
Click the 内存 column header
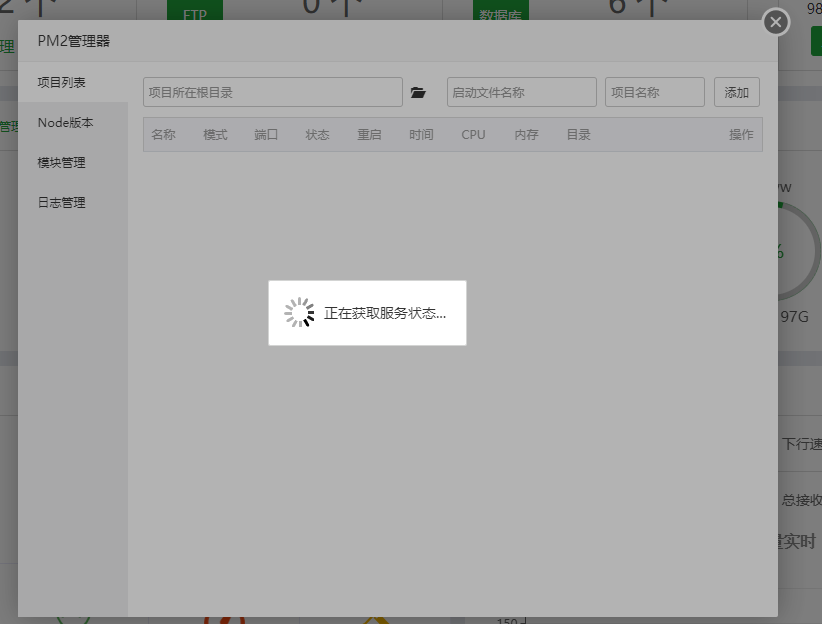click(x=526, y=135)
